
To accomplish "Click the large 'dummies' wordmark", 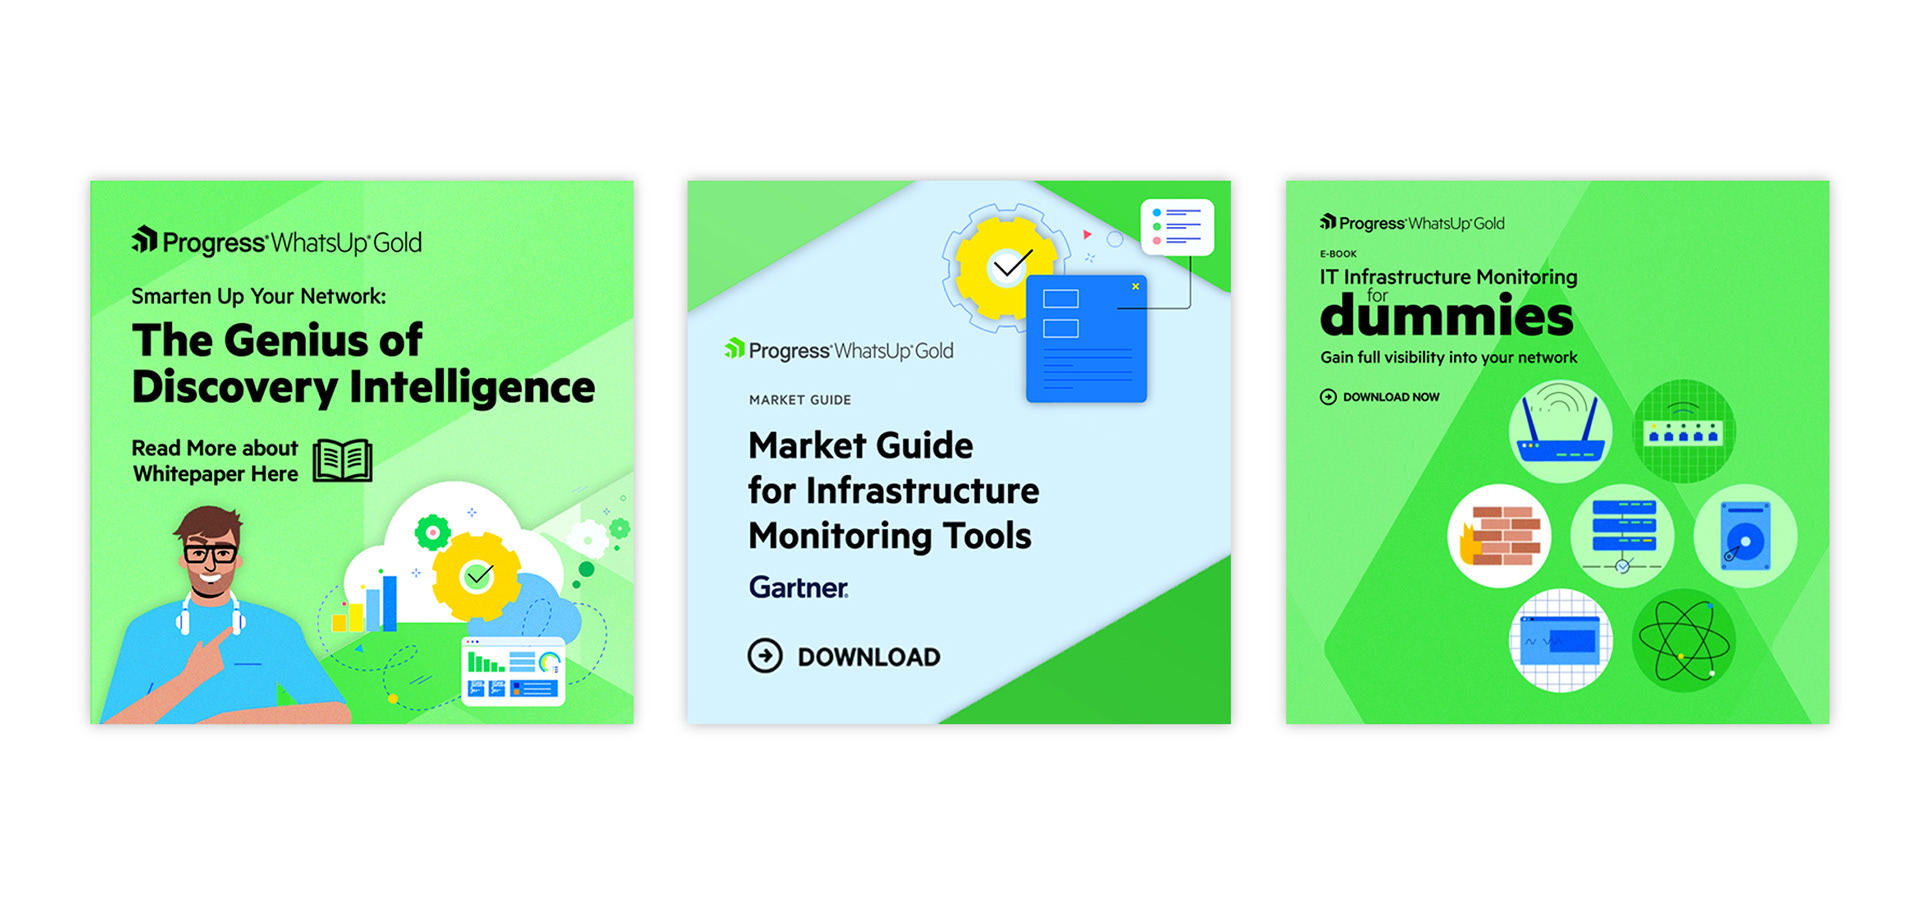I will (x=1447, y=316).
